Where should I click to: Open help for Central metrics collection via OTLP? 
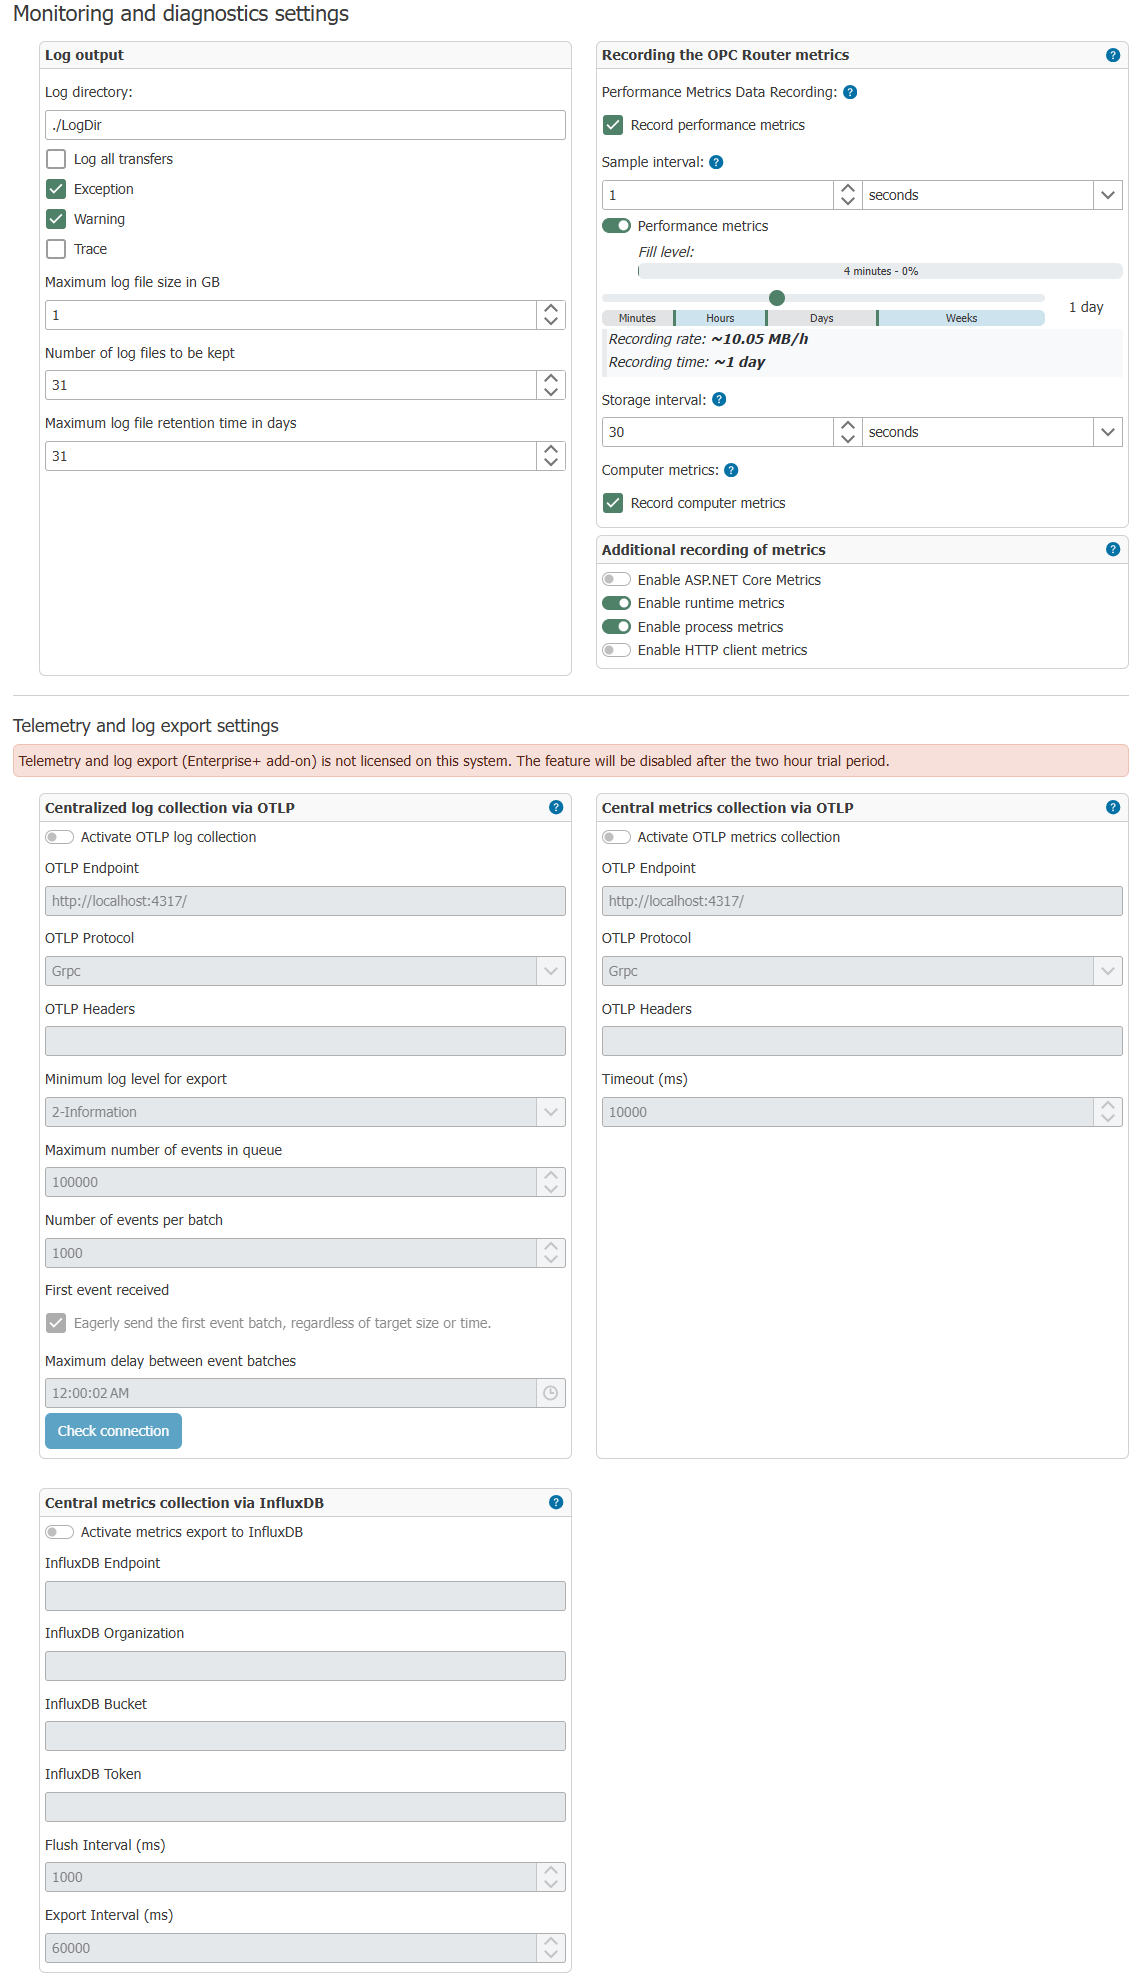[1112, 807]
